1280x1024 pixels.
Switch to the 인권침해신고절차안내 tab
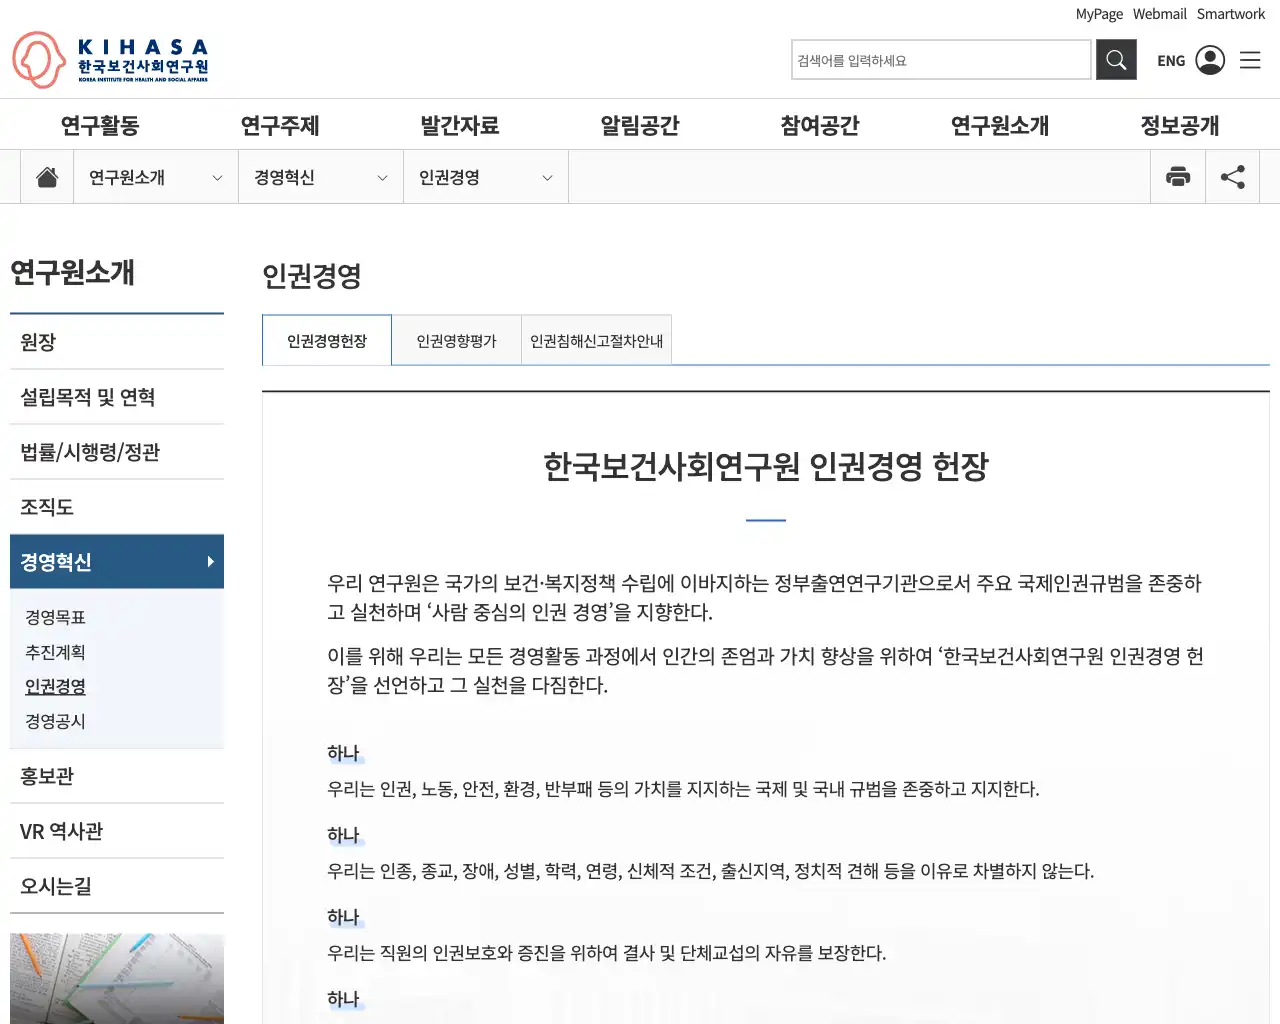tap(596, 341)
